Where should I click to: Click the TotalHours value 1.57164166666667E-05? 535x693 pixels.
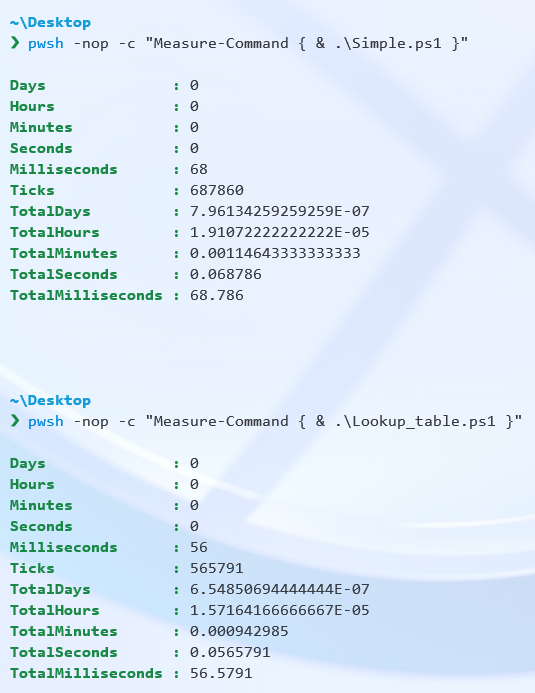click(x=280, y=610)
